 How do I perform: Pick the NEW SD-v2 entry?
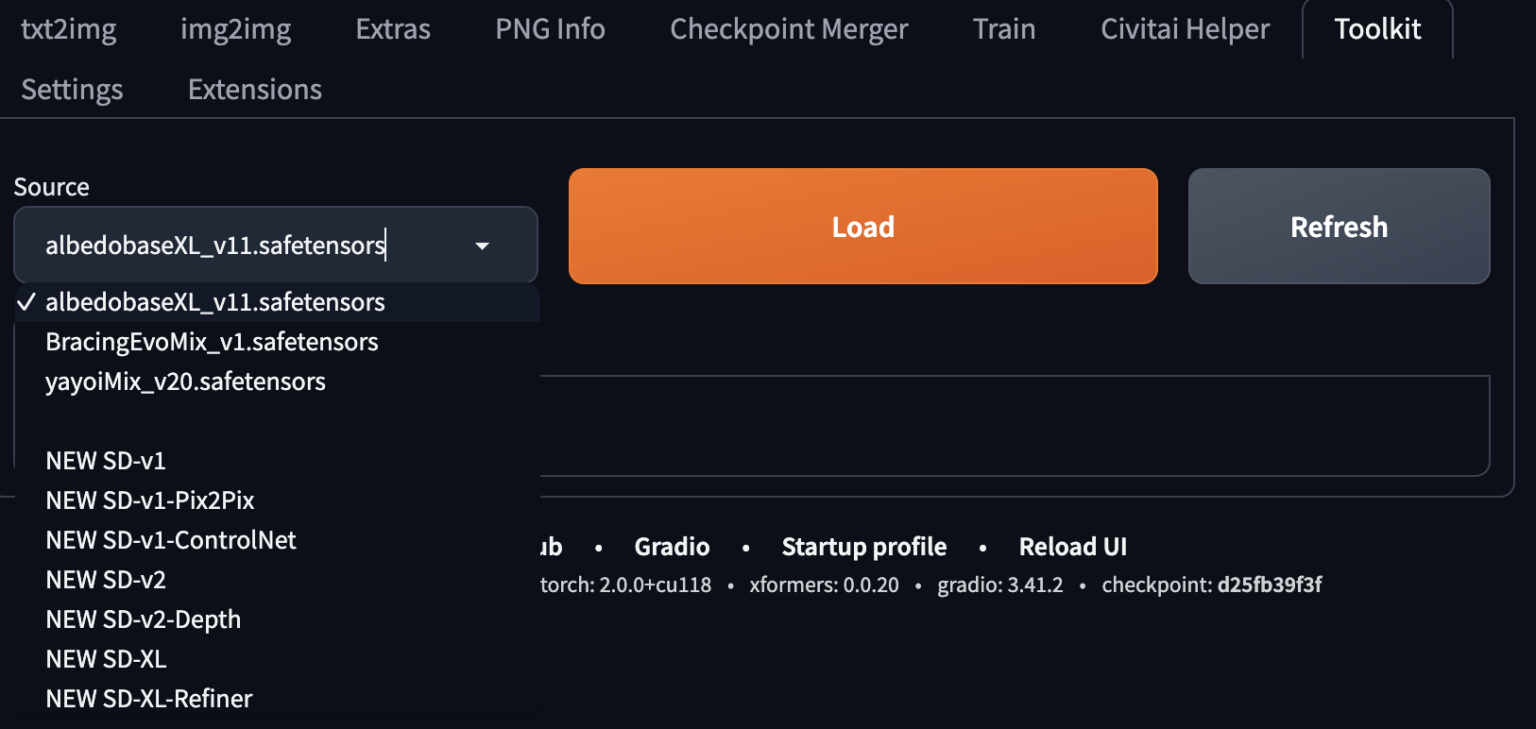[x=105, y=580]
